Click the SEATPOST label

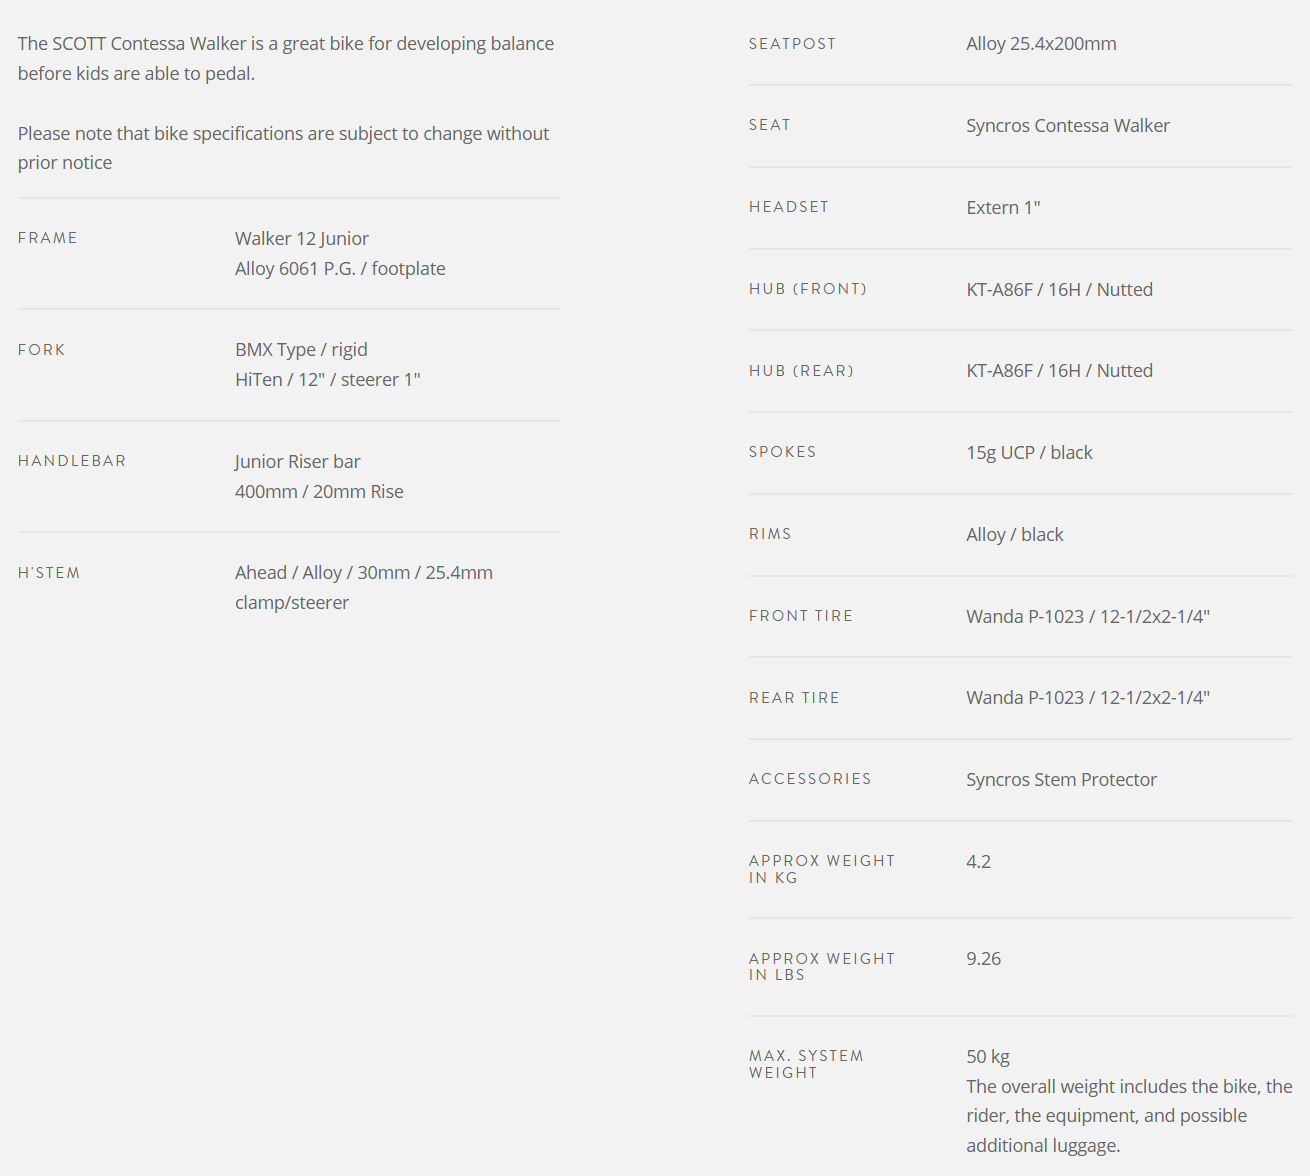792,44
